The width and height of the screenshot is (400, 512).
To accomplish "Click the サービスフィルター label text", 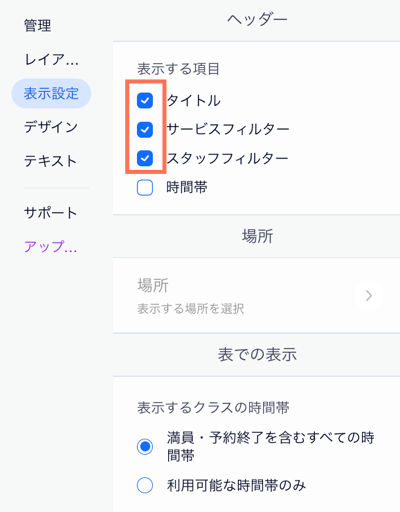I will click(228, 130).
